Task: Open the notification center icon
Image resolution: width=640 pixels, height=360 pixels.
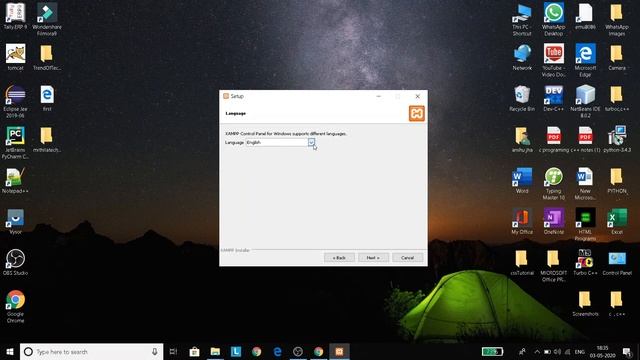Action: [627, 352]
